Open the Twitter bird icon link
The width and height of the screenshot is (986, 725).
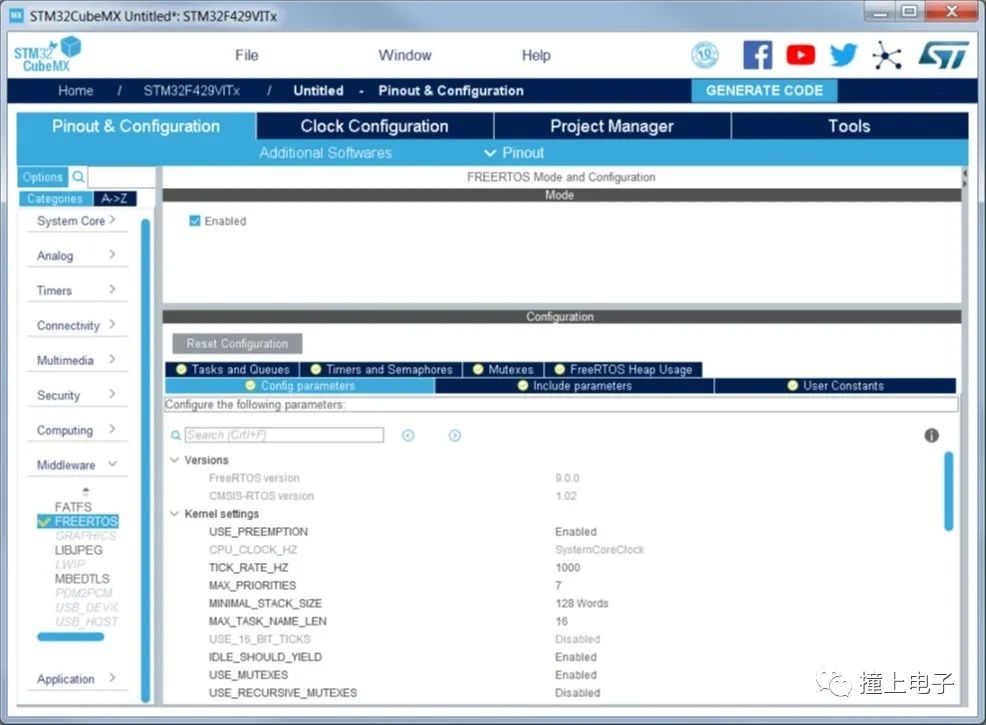[x=843, y=55]
